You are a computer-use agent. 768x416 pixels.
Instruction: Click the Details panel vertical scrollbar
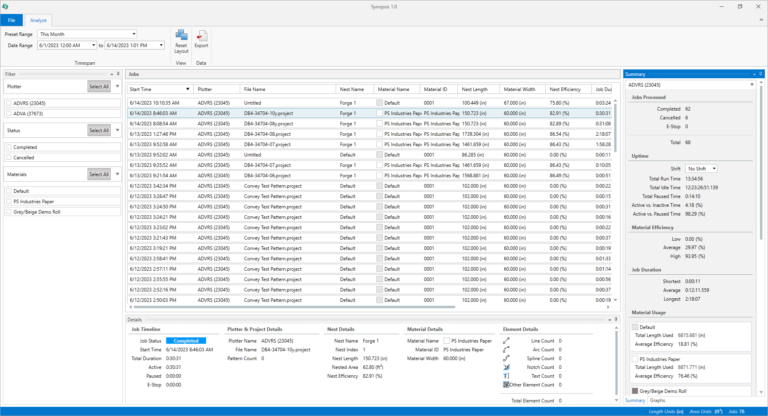616,363
